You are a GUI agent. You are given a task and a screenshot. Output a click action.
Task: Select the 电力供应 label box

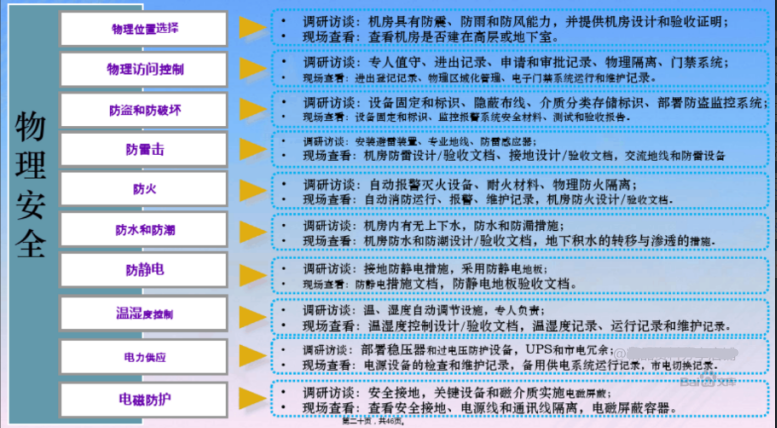click(x=144, y=357)
